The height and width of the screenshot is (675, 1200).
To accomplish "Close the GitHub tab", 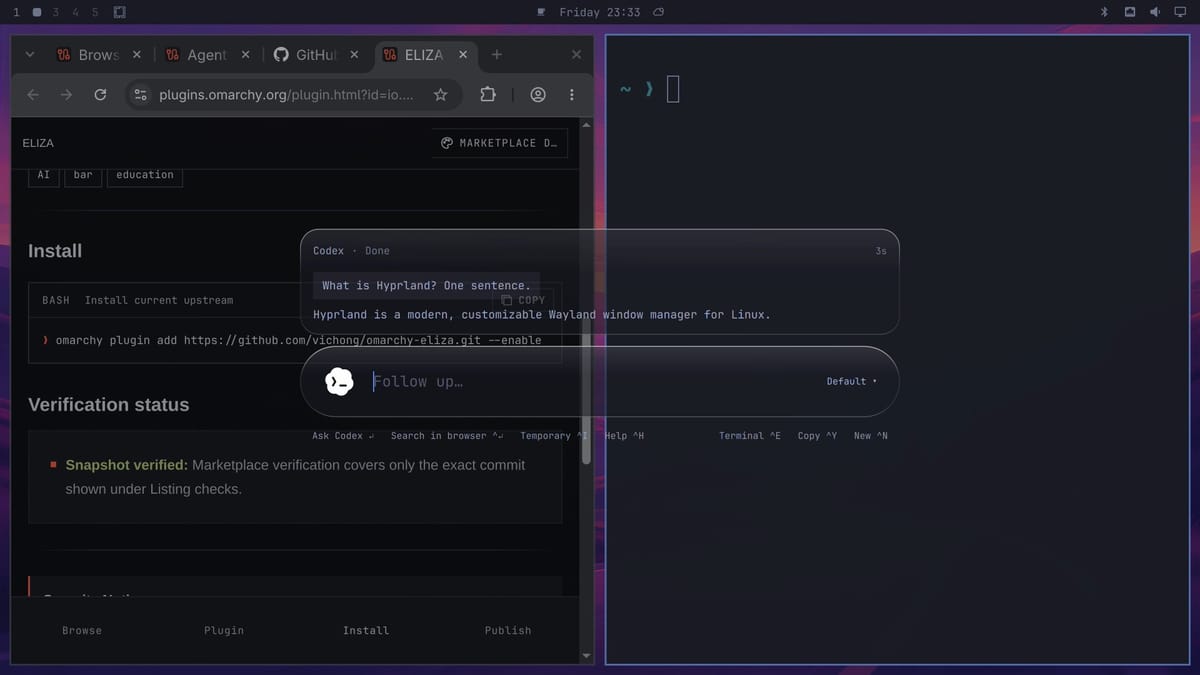I will click(354, 55).
